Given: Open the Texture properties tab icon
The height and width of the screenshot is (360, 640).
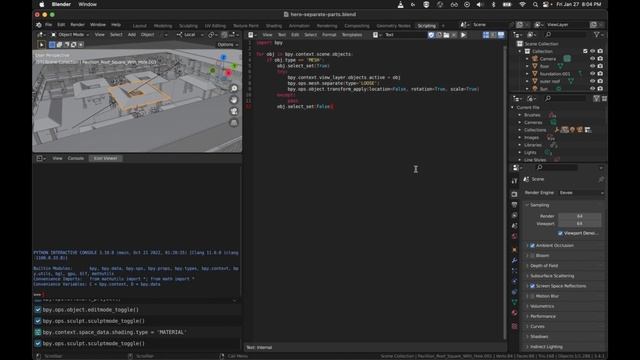Looking at the screenshot, I should 514,326.
